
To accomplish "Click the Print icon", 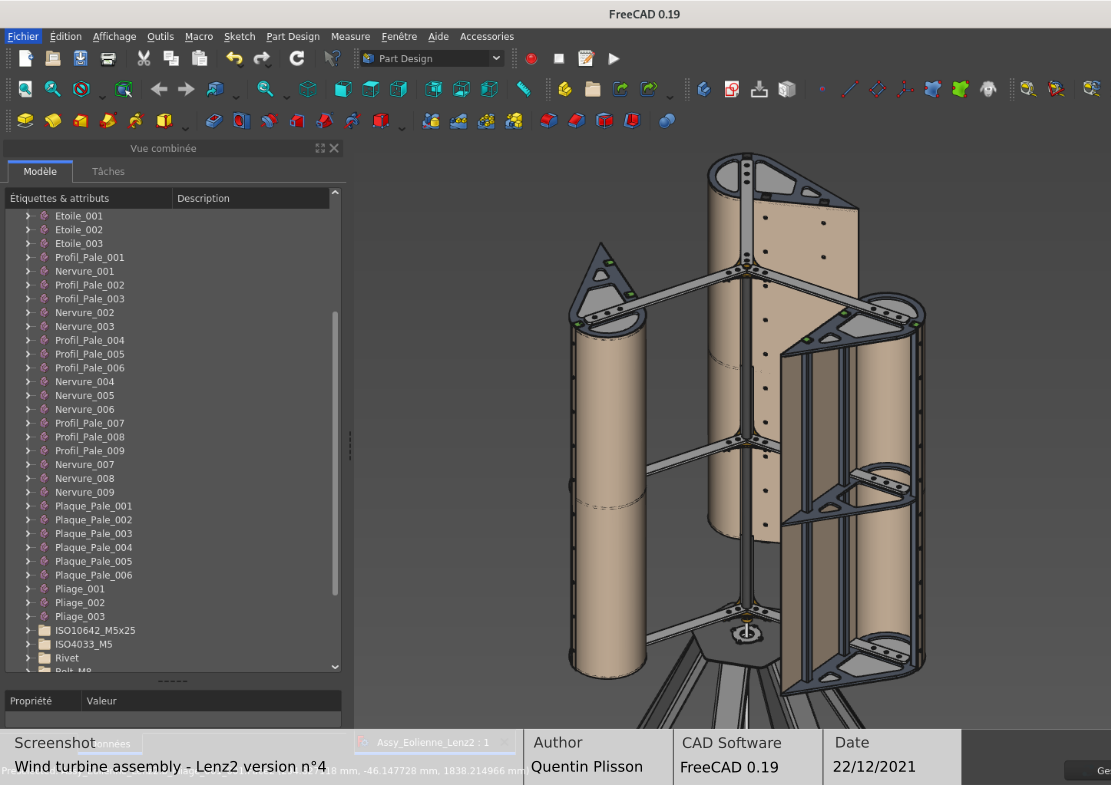I will coord(108,59).
